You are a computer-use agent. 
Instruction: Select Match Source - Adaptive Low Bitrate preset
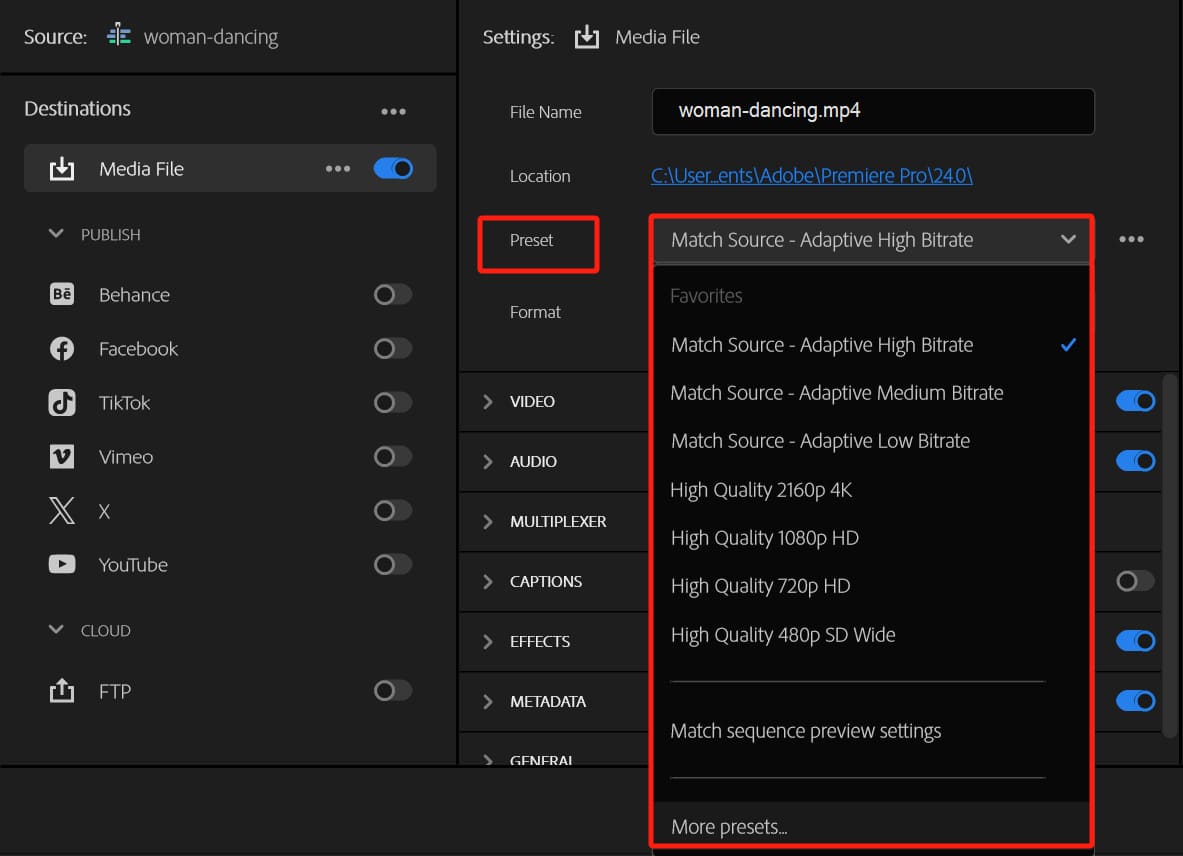[x=871, y=441]
